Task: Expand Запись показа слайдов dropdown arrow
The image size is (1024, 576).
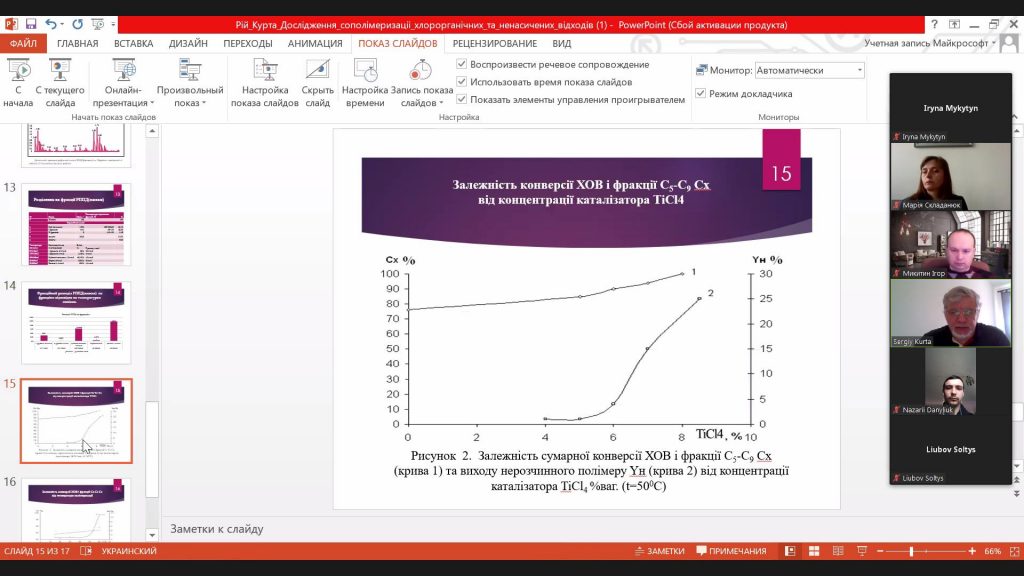Action: [x=441, y=103]
